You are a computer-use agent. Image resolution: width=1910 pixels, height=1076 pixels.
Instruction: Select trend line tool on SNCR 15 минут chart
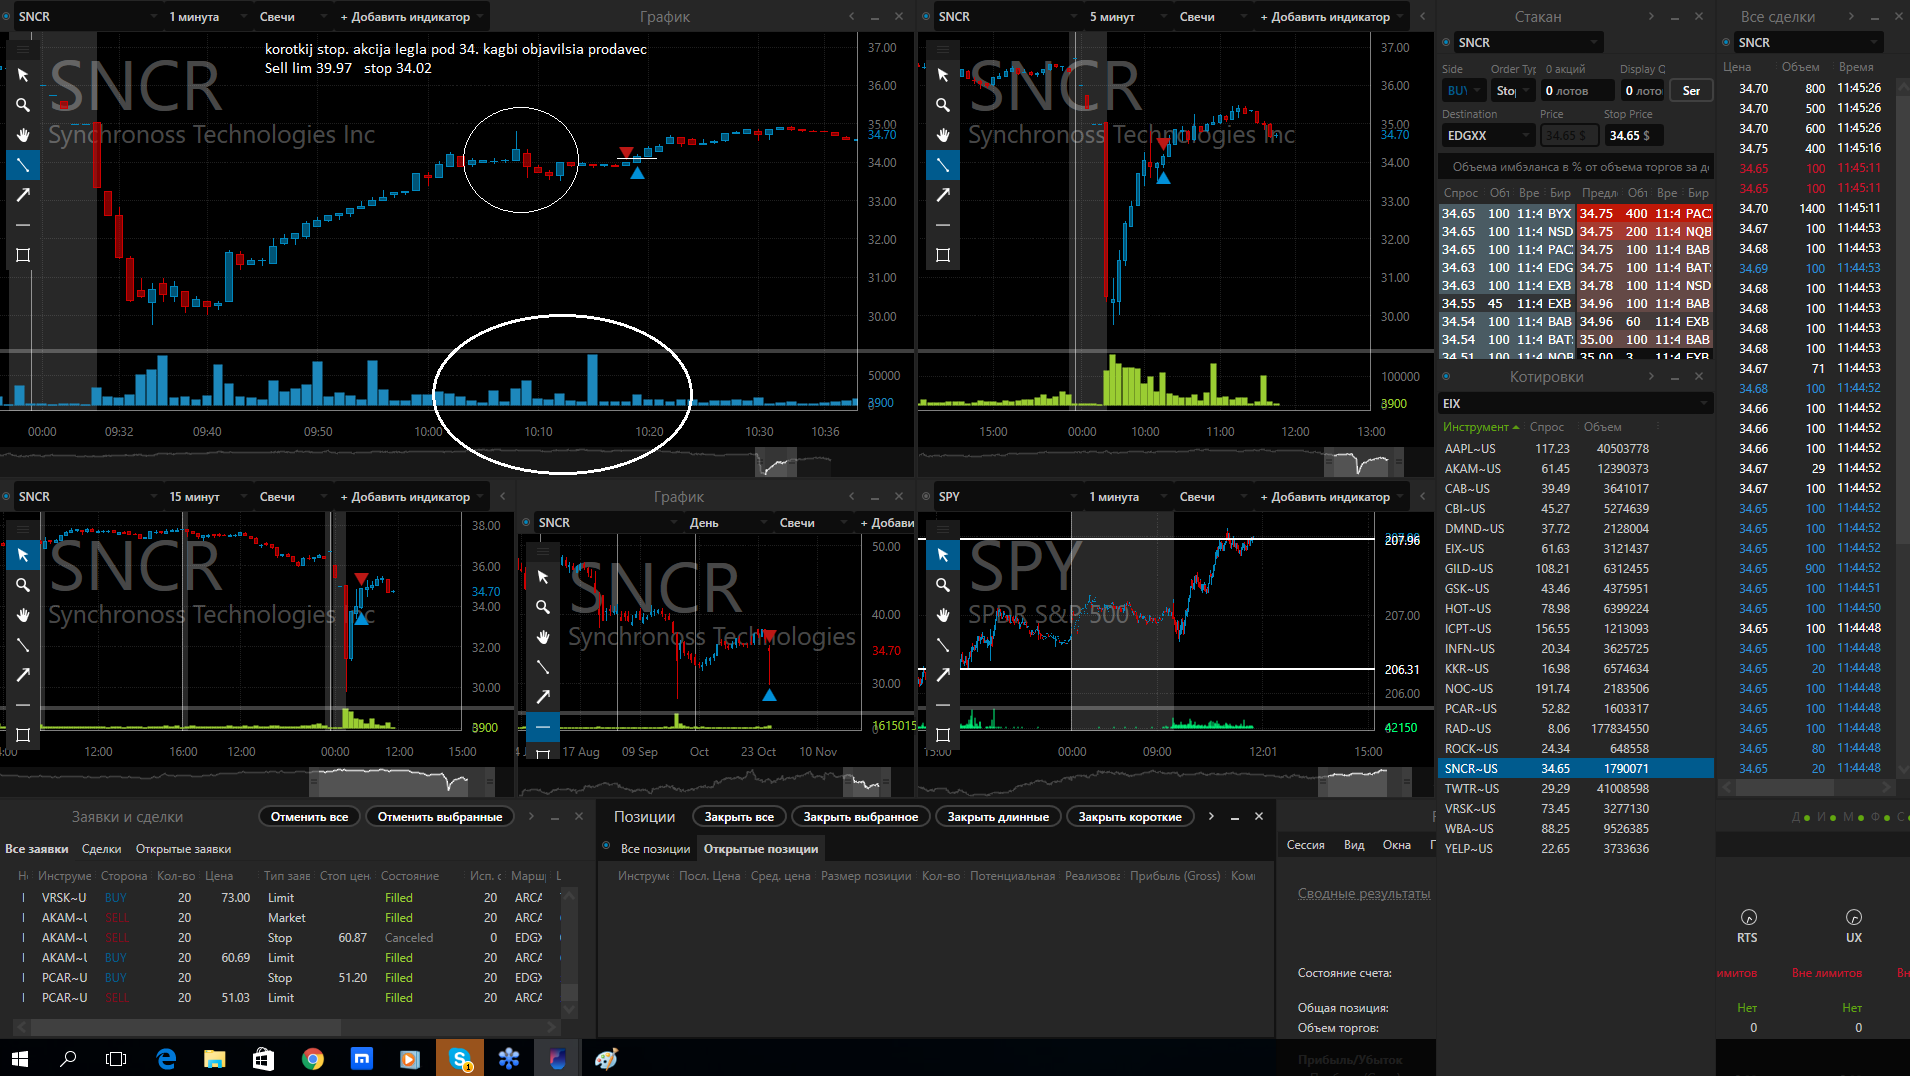23,645
